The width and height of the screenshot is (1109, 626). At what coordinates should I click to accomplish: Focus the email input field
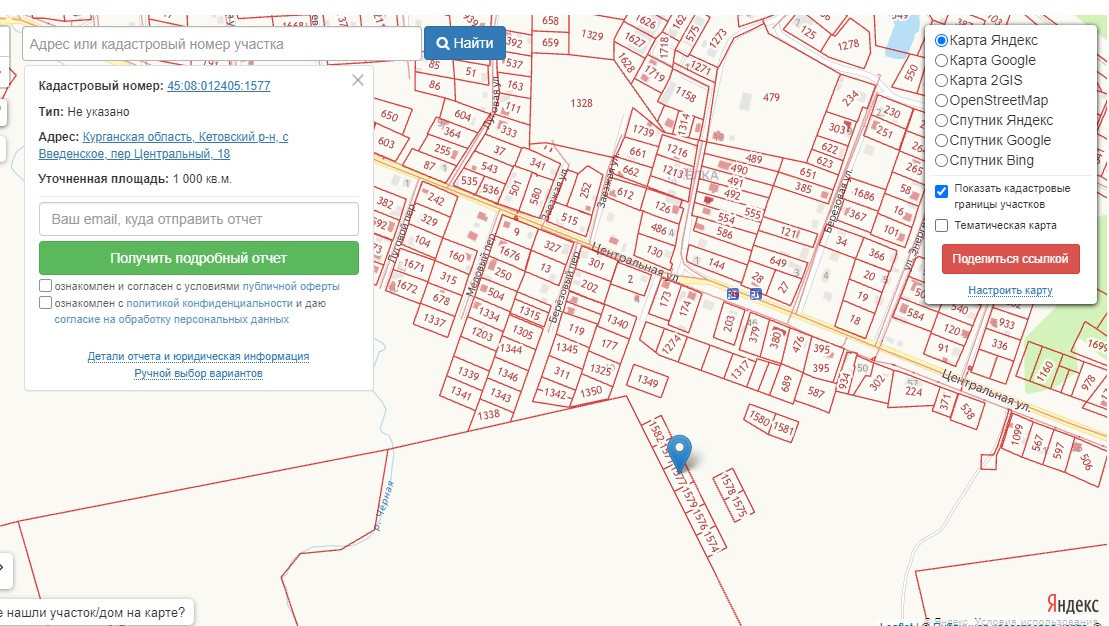click(x=199, y=219)
